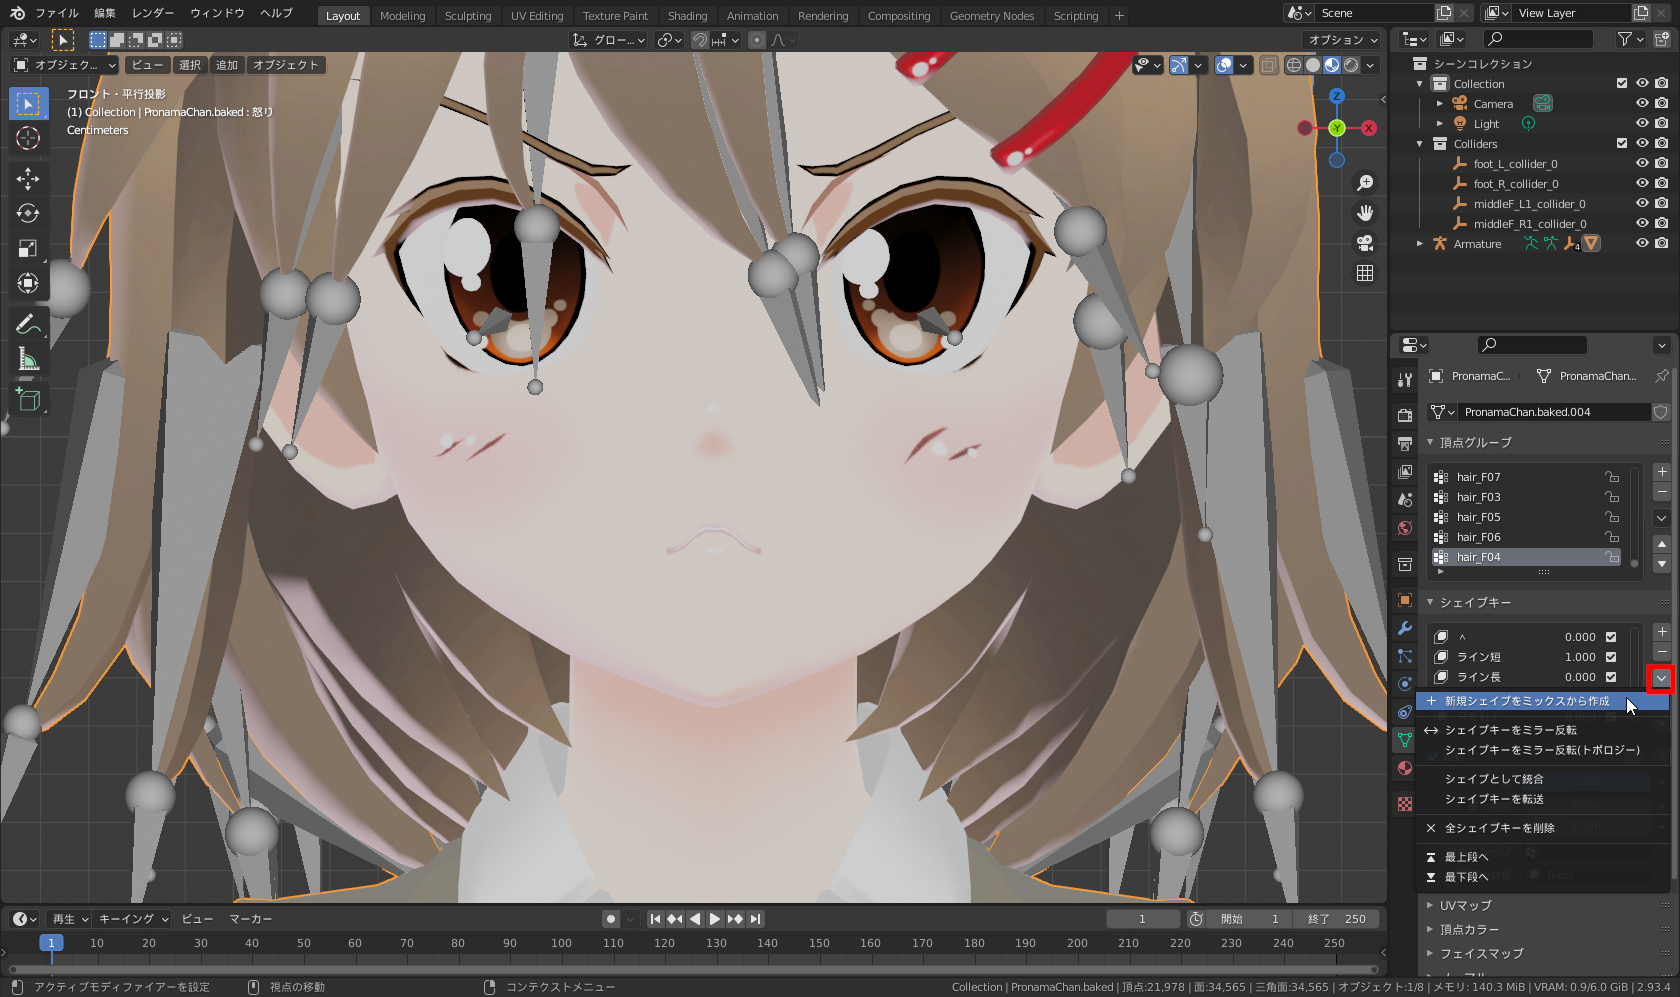Expand the Armature tree item
The height and width of the screenshot is (997, 1680).
pyautogui.click(x=1420, y=244)
